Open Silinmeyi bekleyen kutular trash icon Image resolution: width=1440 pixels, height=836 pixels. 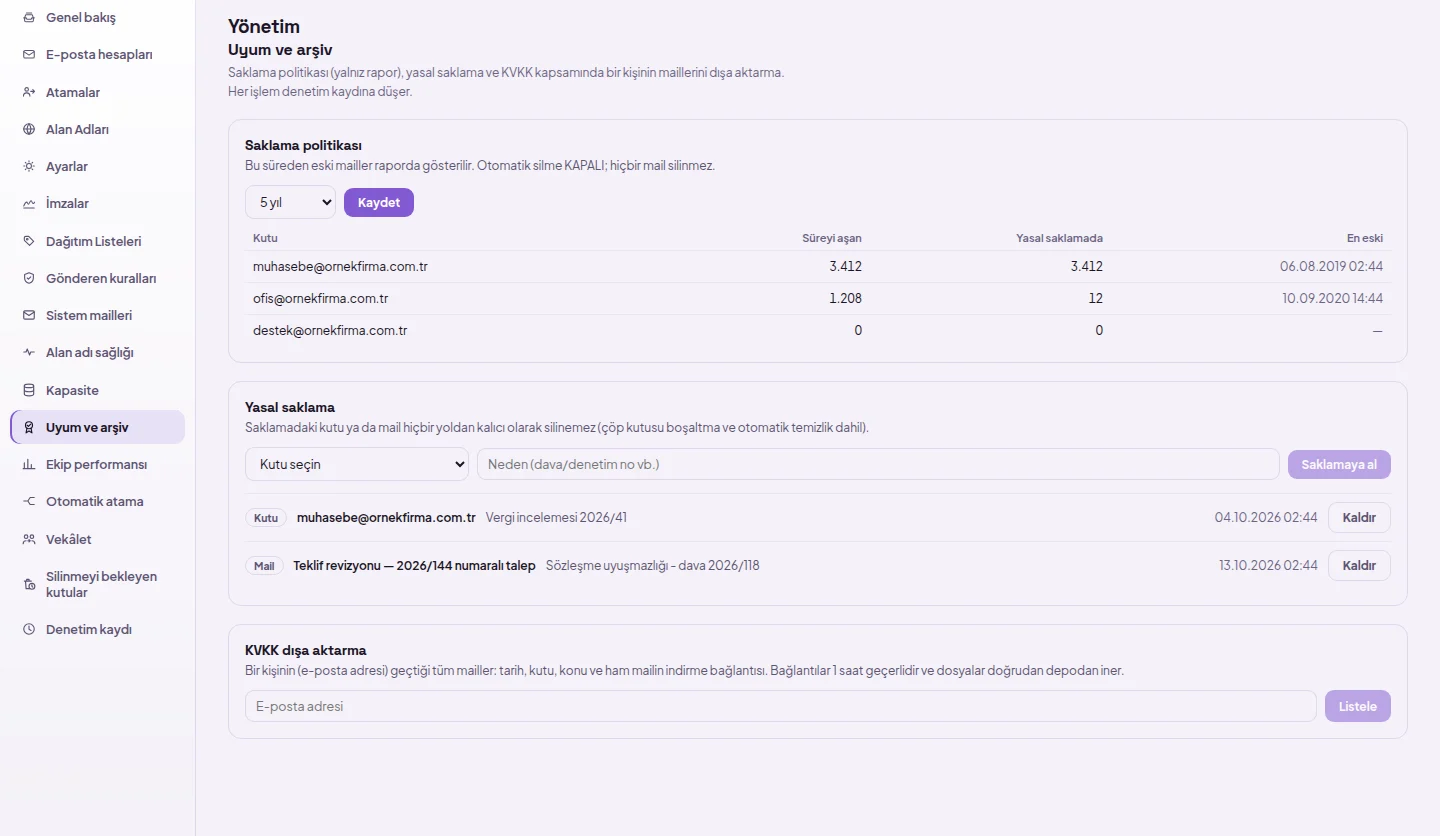tap(29, 584)
